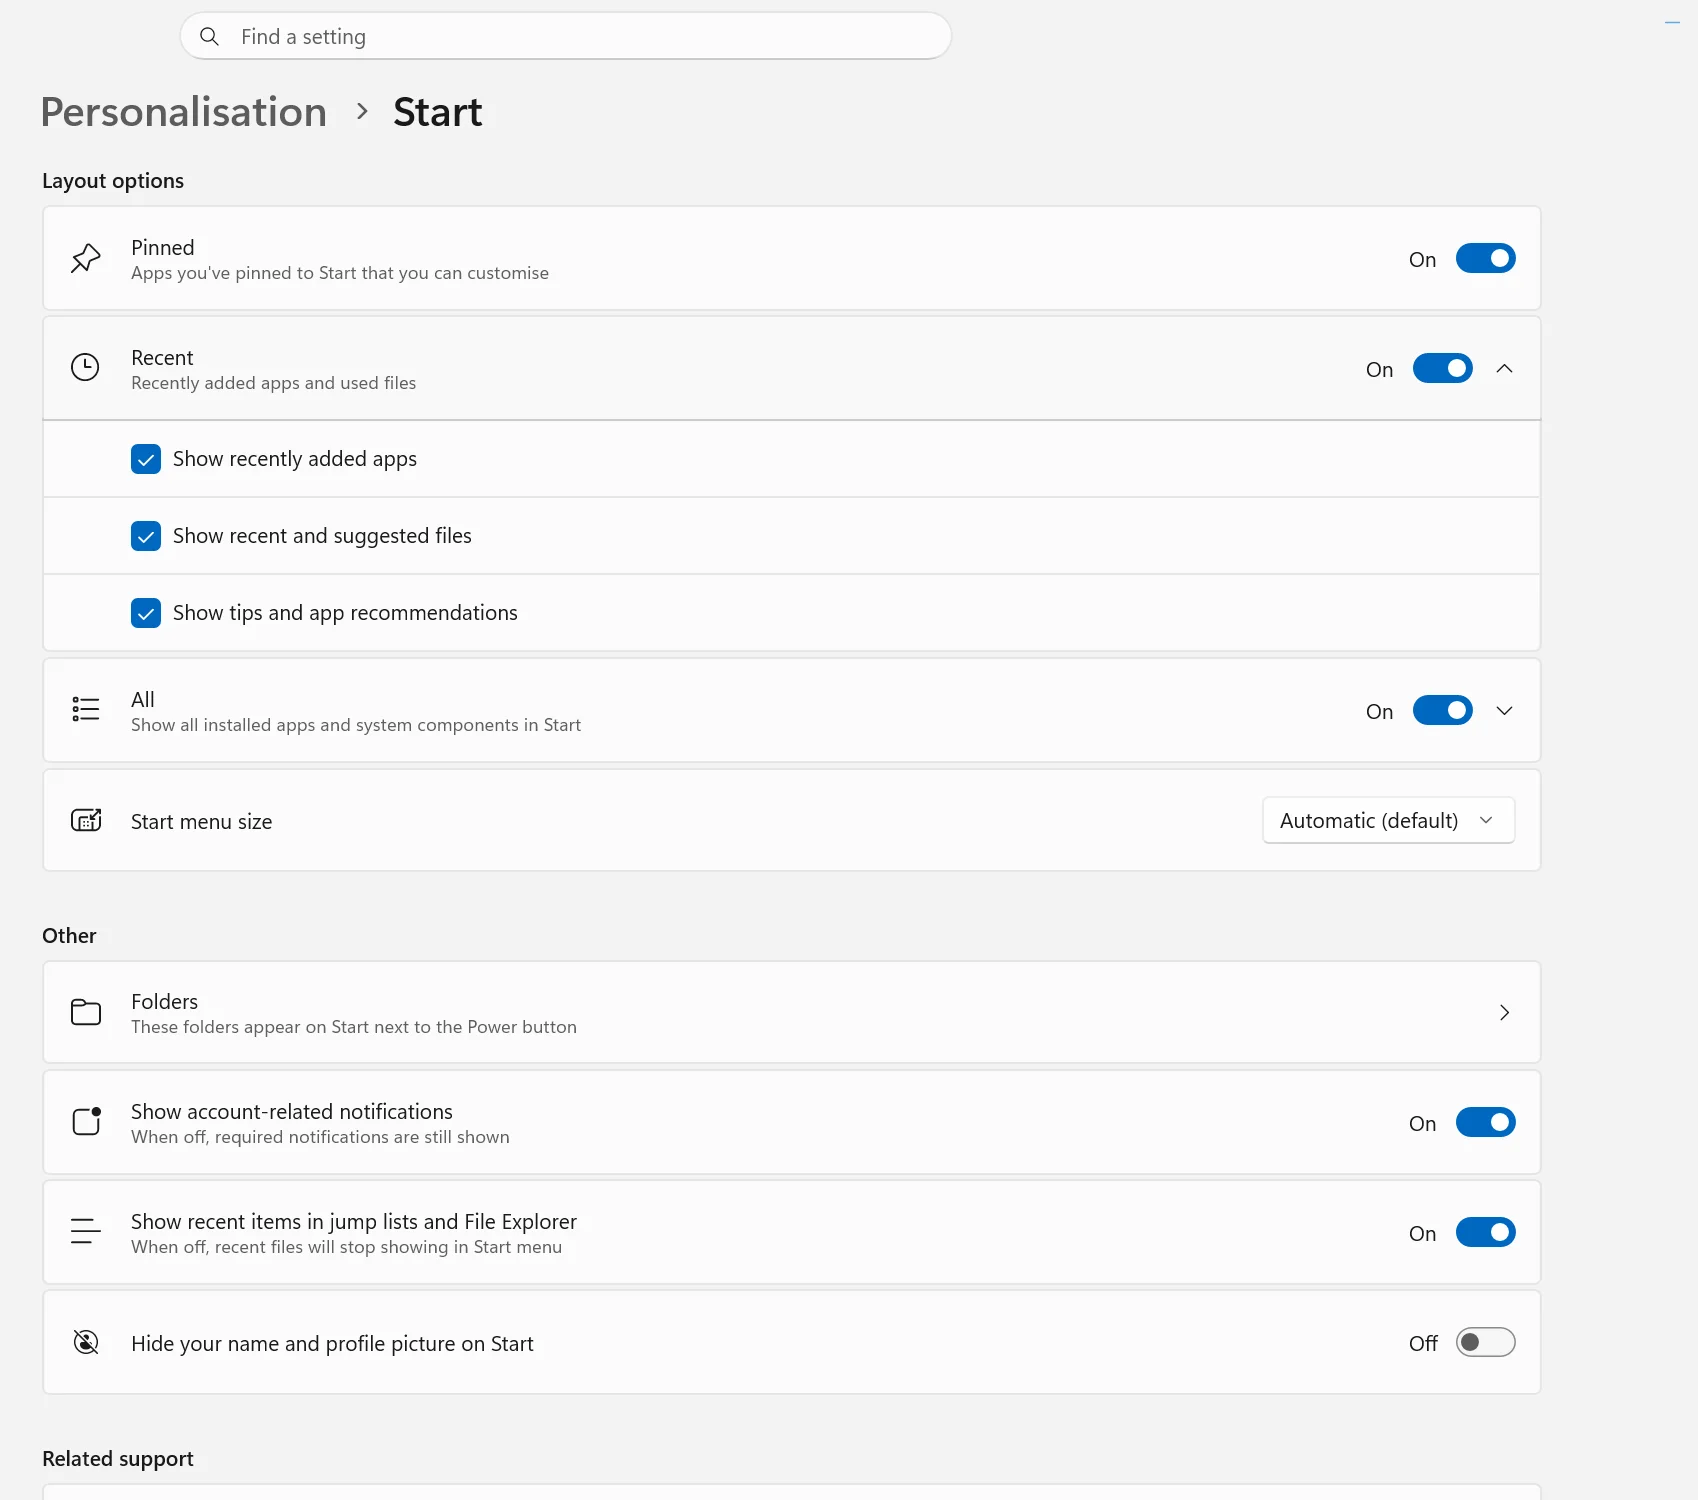The image size is (1698, 1500).
Task: Click 'Apps you've pinned to Start' description
Action: pos(340,273)
